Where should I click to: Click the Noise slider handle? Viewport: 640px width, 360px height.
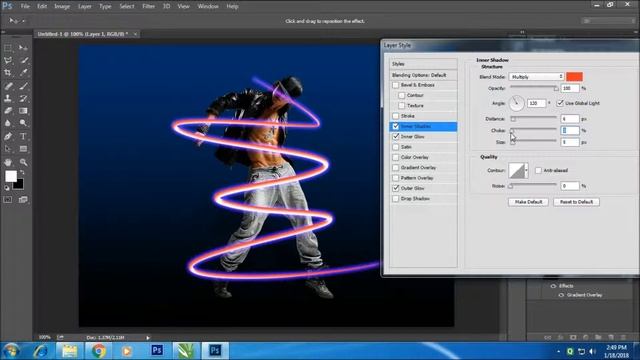(510, 187)
